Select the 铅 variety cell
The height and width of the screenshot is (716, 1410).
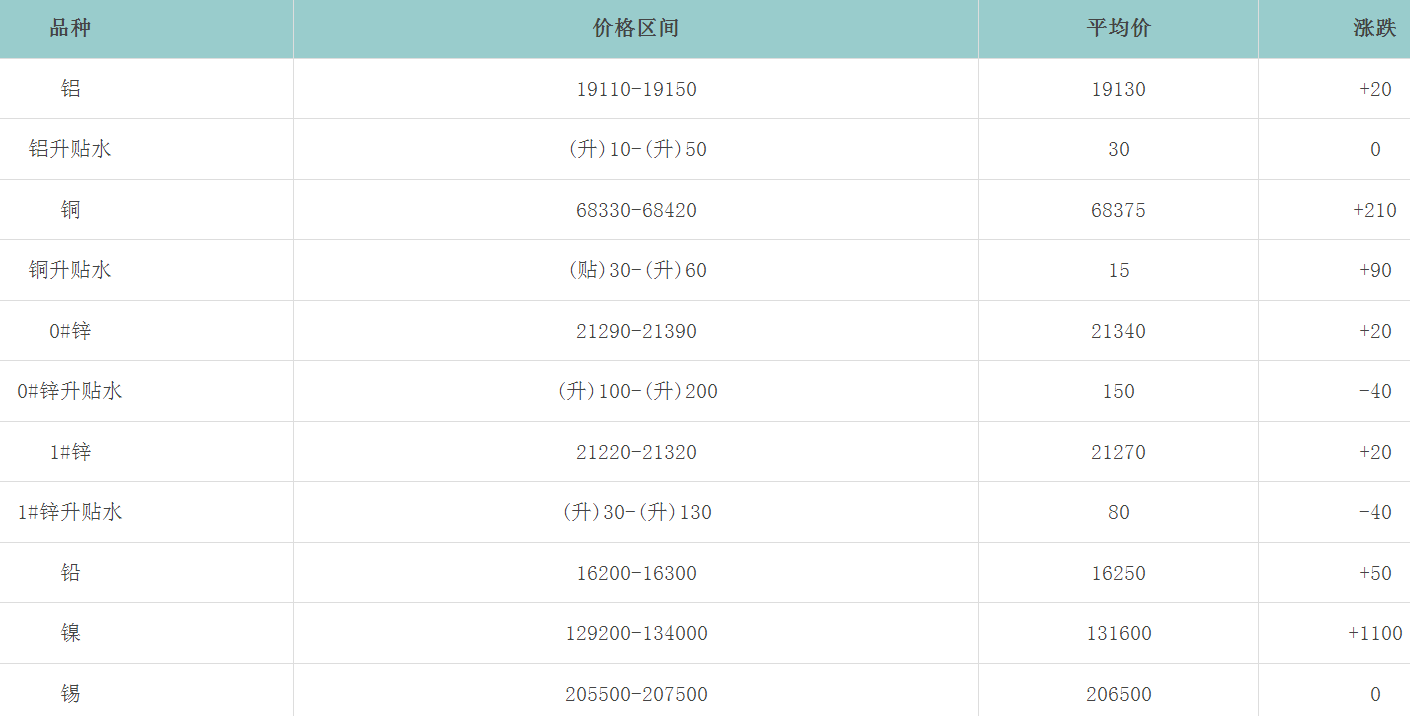70,573
